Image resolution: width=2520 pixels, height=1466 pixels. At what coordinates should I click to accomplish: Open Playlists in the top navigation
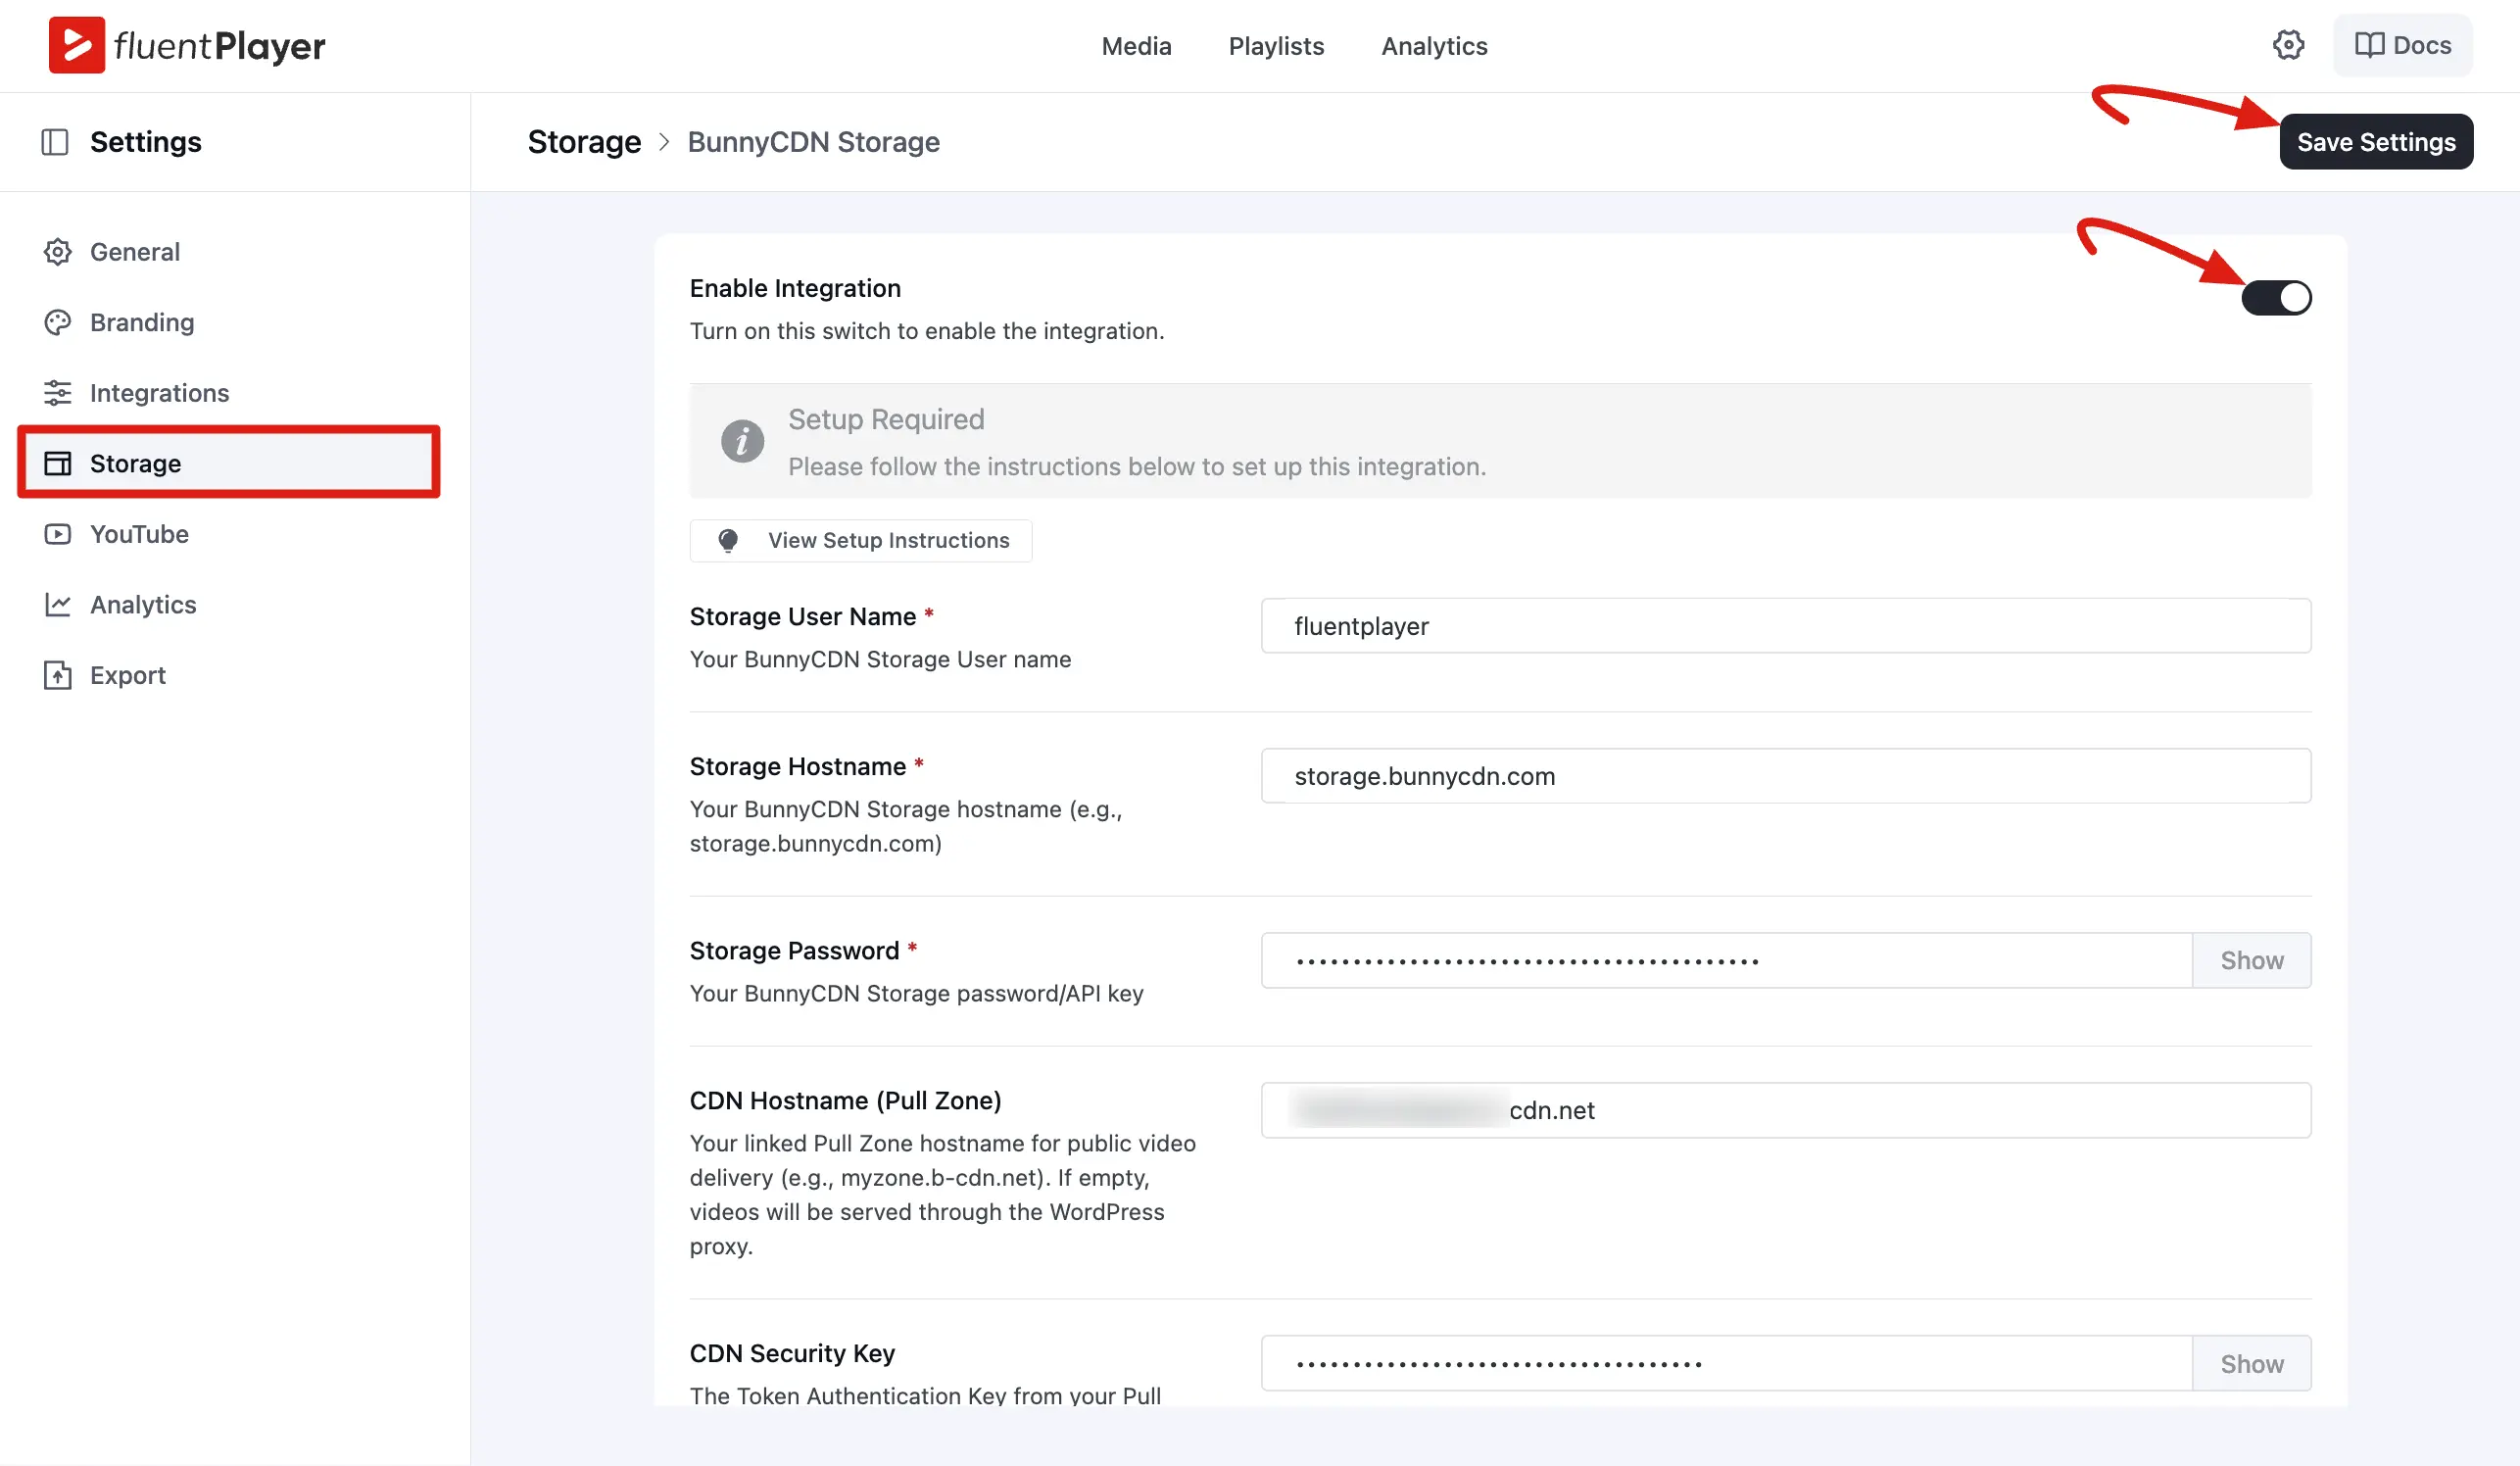(1276, 46)
